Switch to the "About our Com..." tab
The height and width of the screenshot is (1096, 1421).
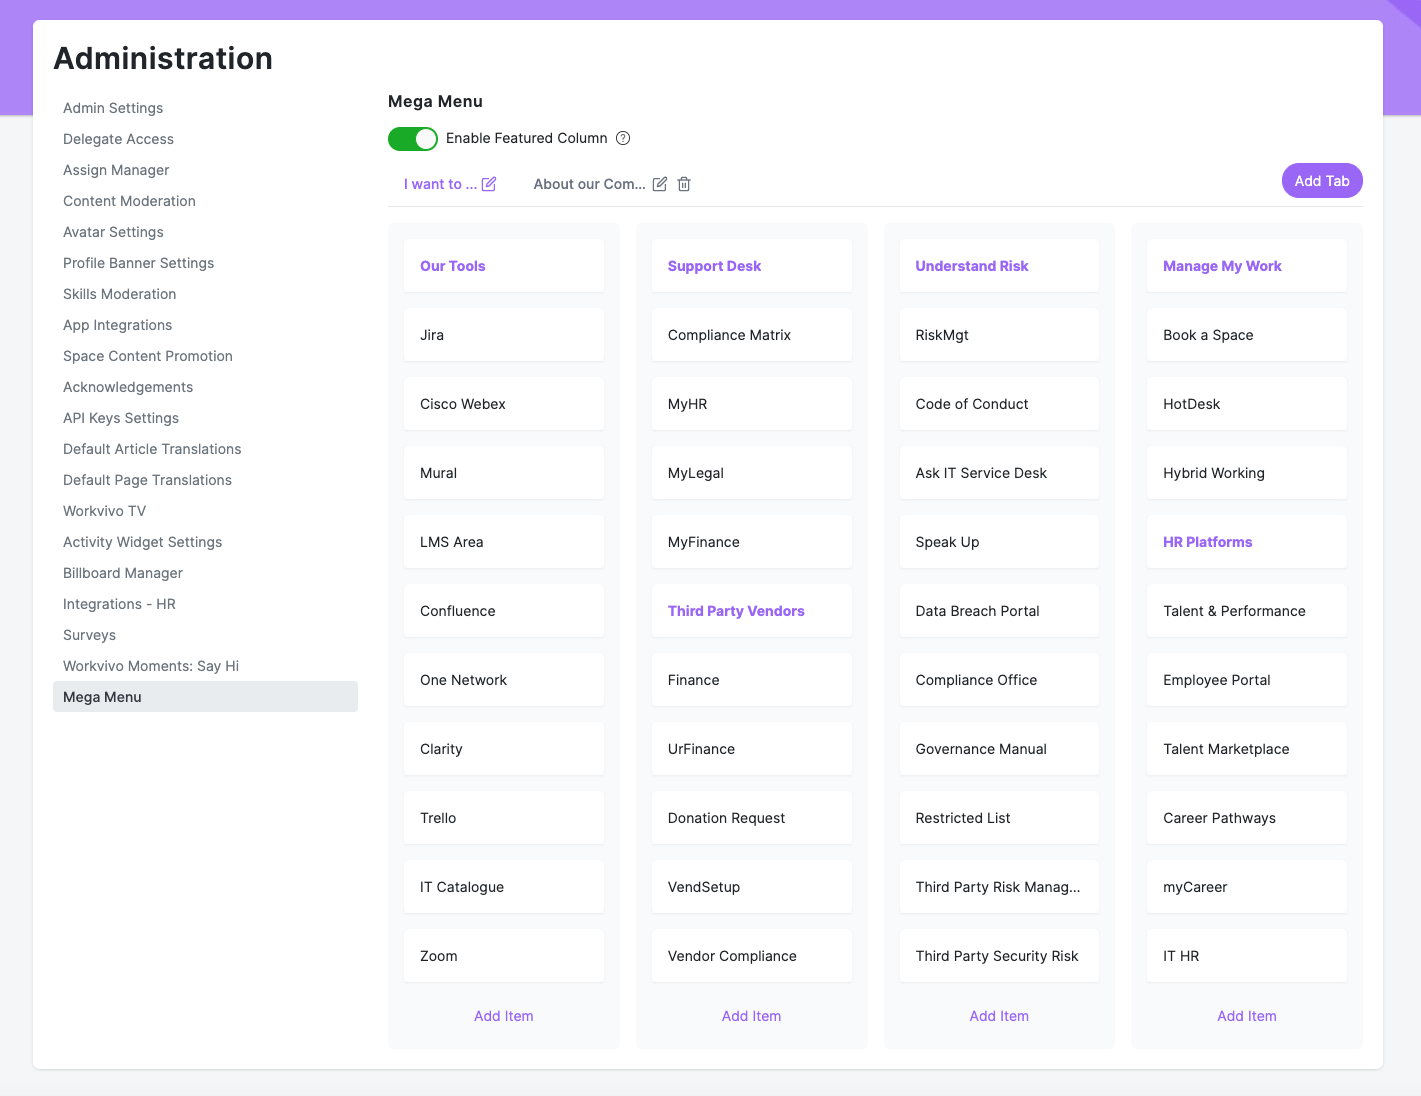coord(589,183)
